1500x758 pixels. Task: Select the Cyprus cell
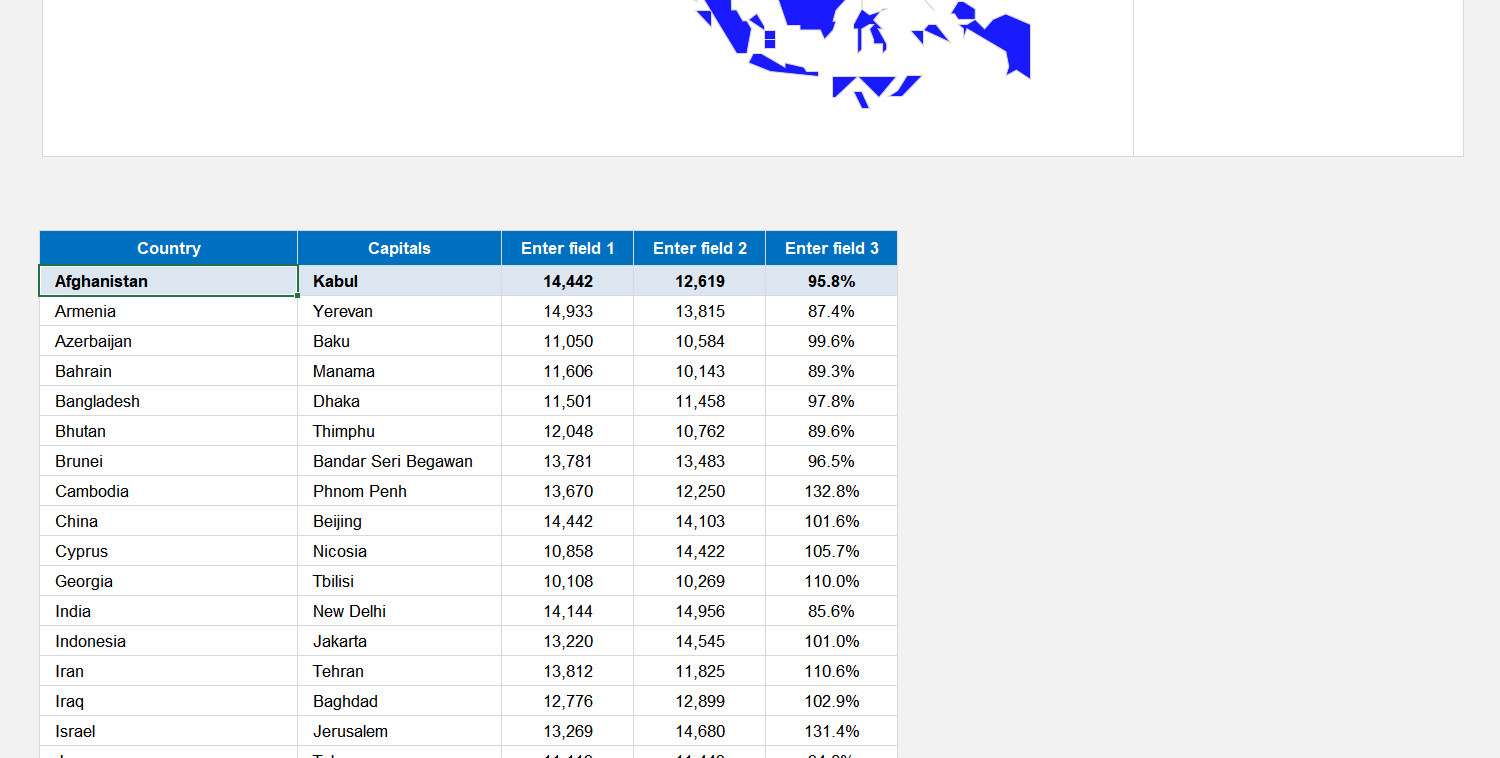pyautogui.click(x=168, y=551)
